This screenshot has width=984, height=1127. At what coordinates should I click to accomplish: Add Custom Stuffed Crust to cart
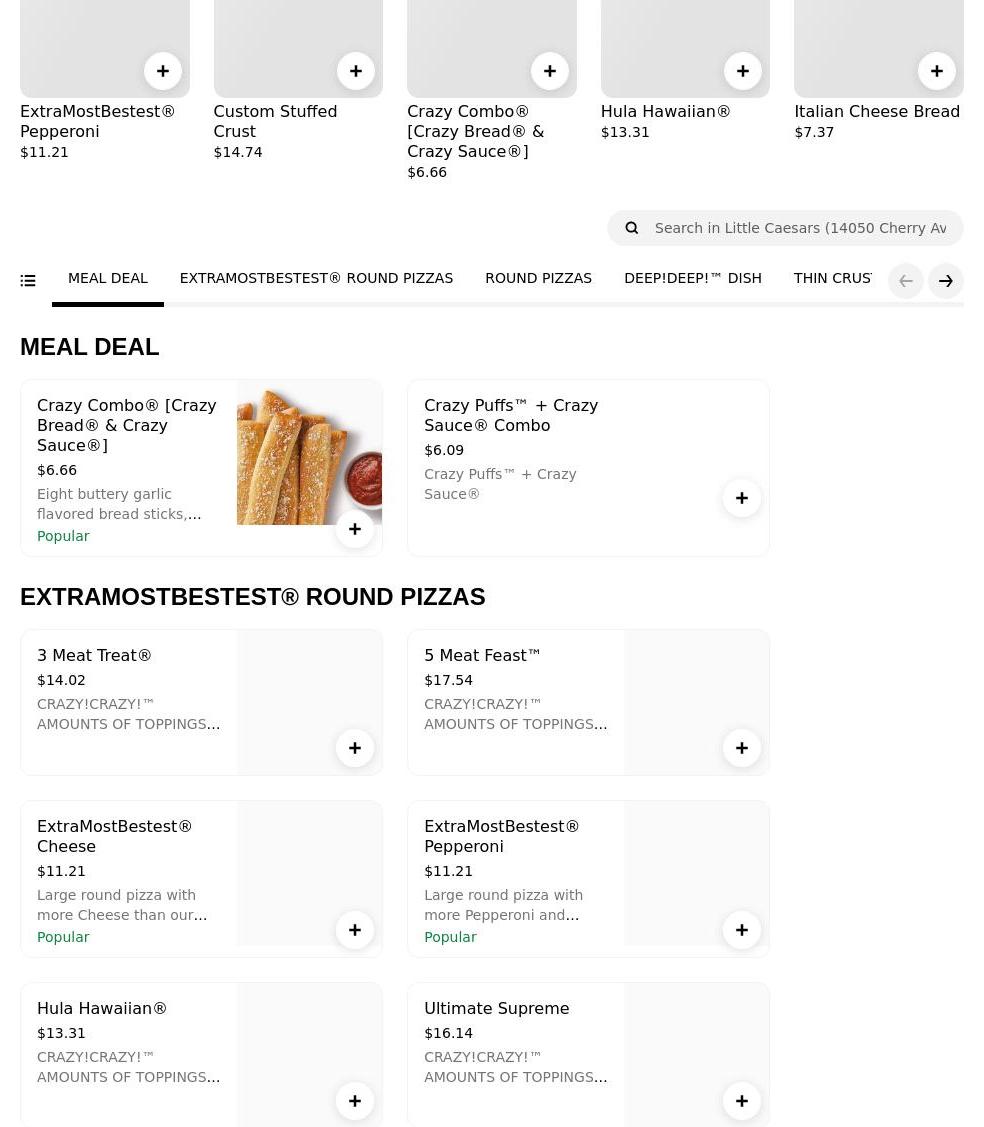356,71
